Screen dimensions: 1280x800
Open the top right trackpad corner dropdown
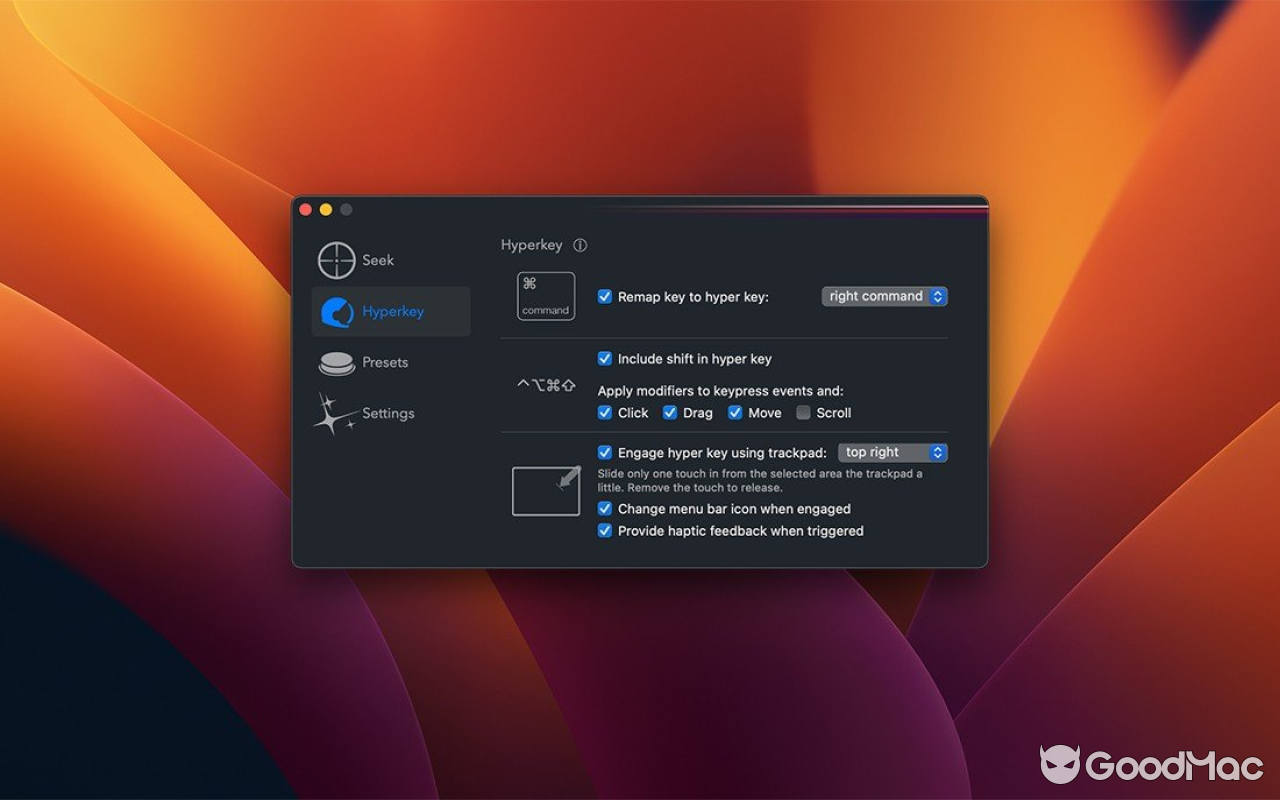892,452
